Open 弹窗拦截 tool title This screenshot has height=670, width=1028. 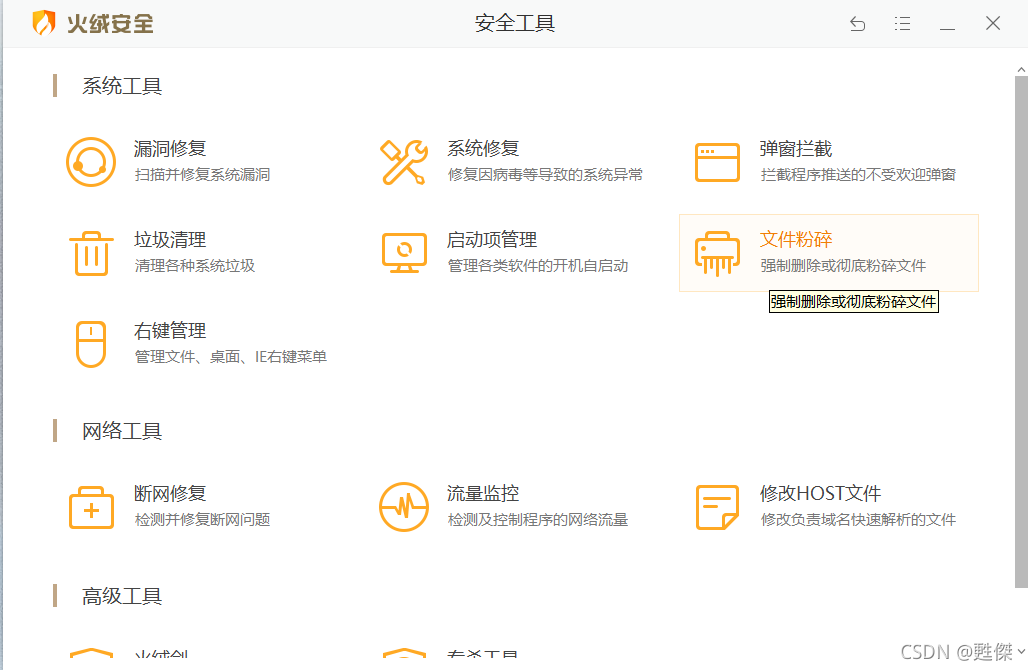796,149
